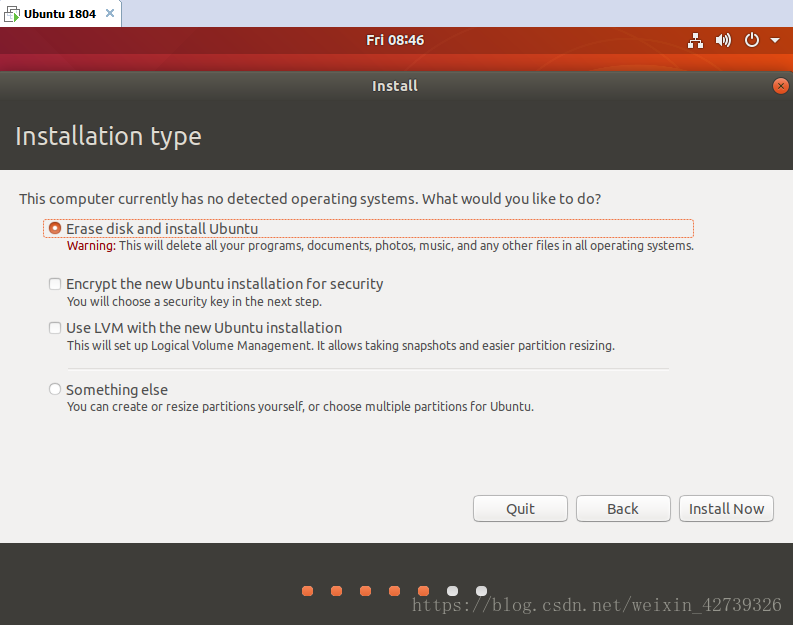Open the Fri 08:46 clock menu

[x=395, y=40]
